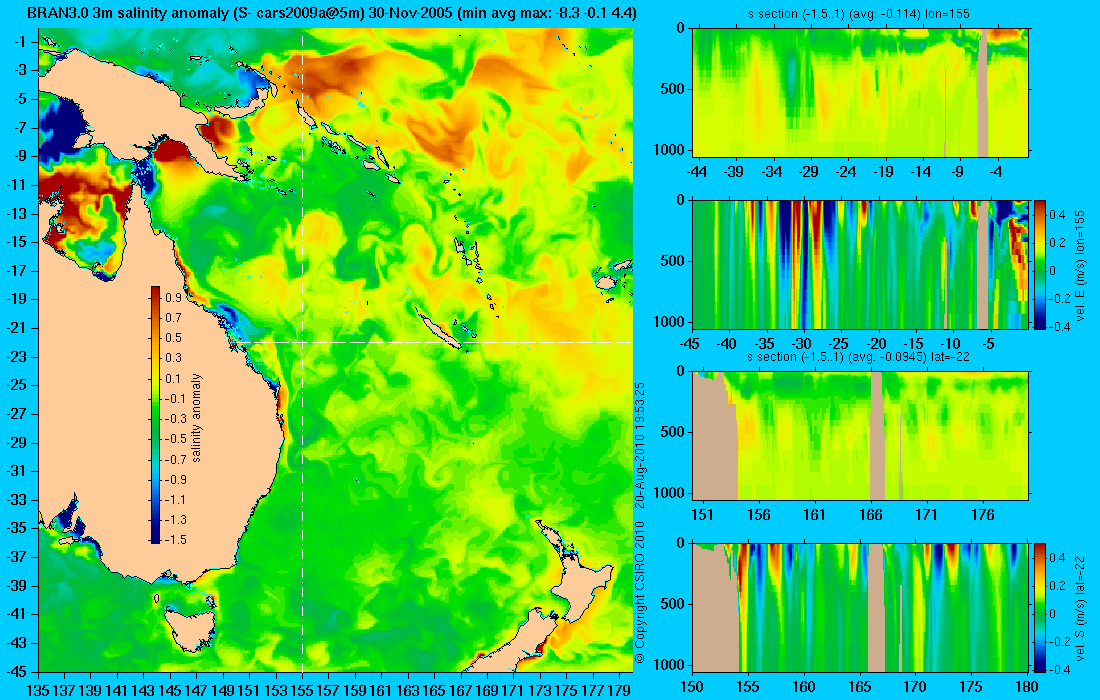The width and height of the screenshot is (1100, 700).
Task: Click longitude label '135' on main map axis
Action: click(x=38, y=690)
